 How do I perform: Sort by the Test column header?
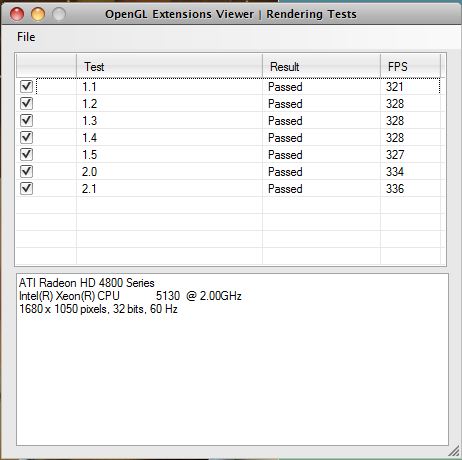[x=169, y=66]
